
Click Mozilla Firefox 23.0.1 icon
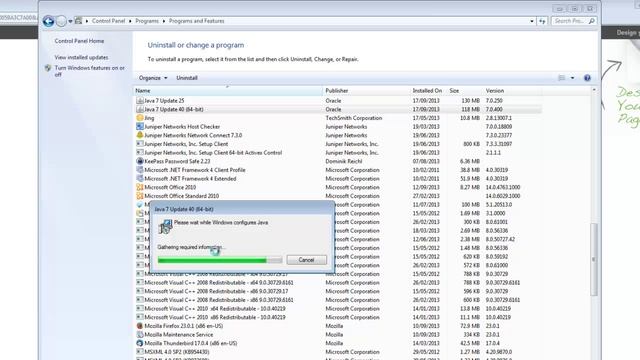(x=140, y=326)
